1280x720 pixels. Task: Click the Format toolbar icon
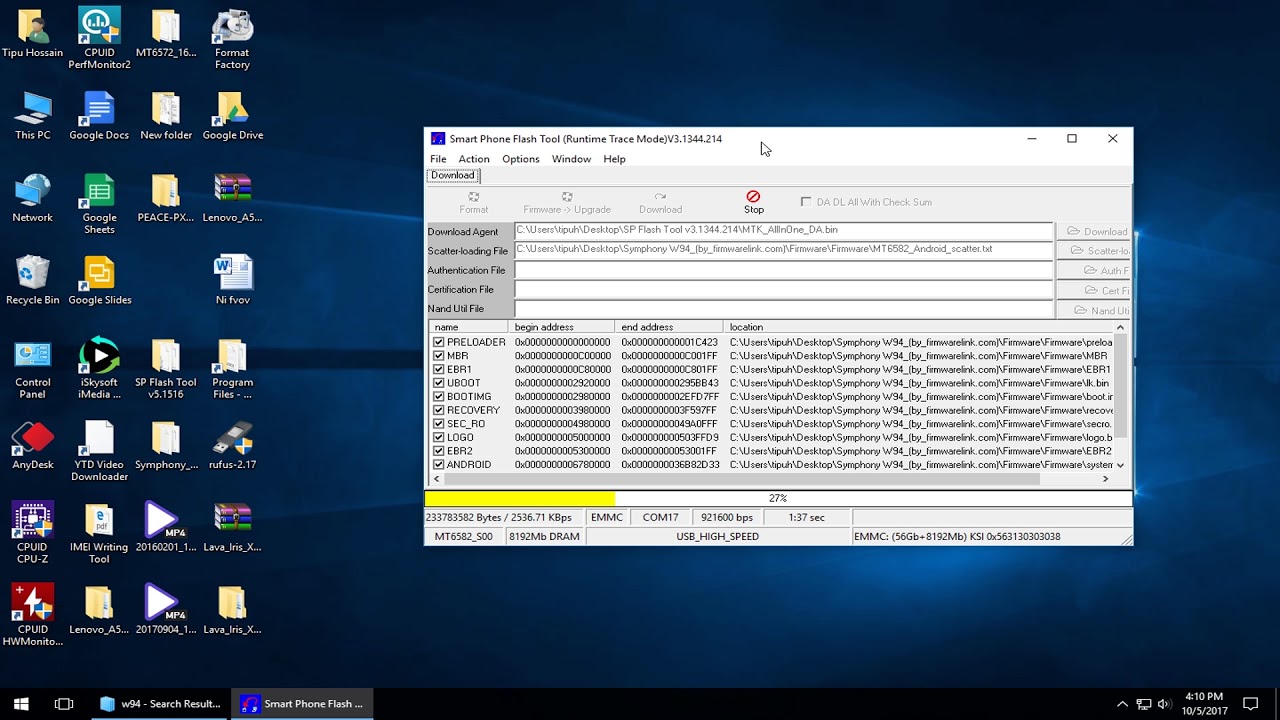tap(473, 202)
